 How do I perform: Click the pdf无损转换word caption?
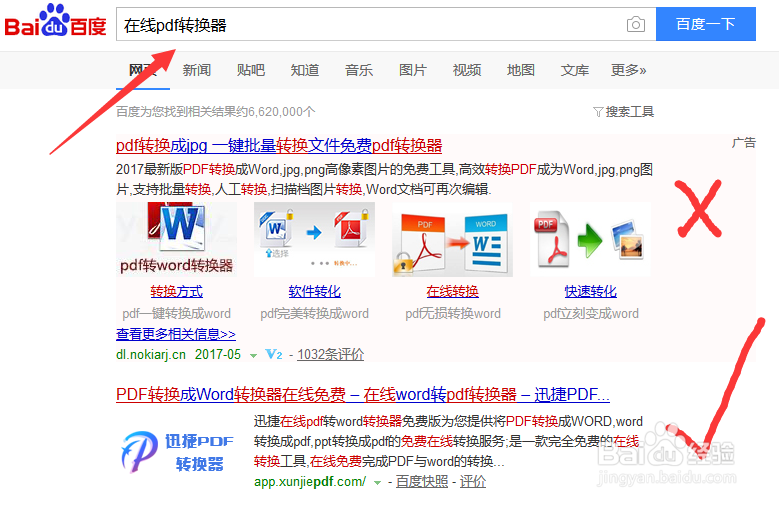coord(453,314)
